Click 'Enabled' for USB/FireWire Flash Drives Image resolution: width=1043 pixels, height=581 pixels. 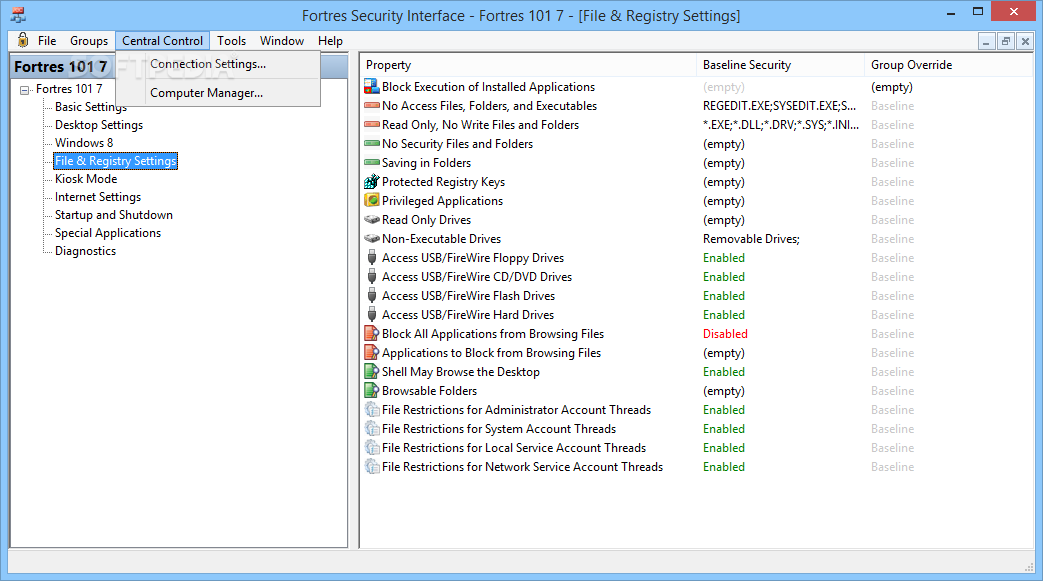pyautogui.click(x=724, y=295)
